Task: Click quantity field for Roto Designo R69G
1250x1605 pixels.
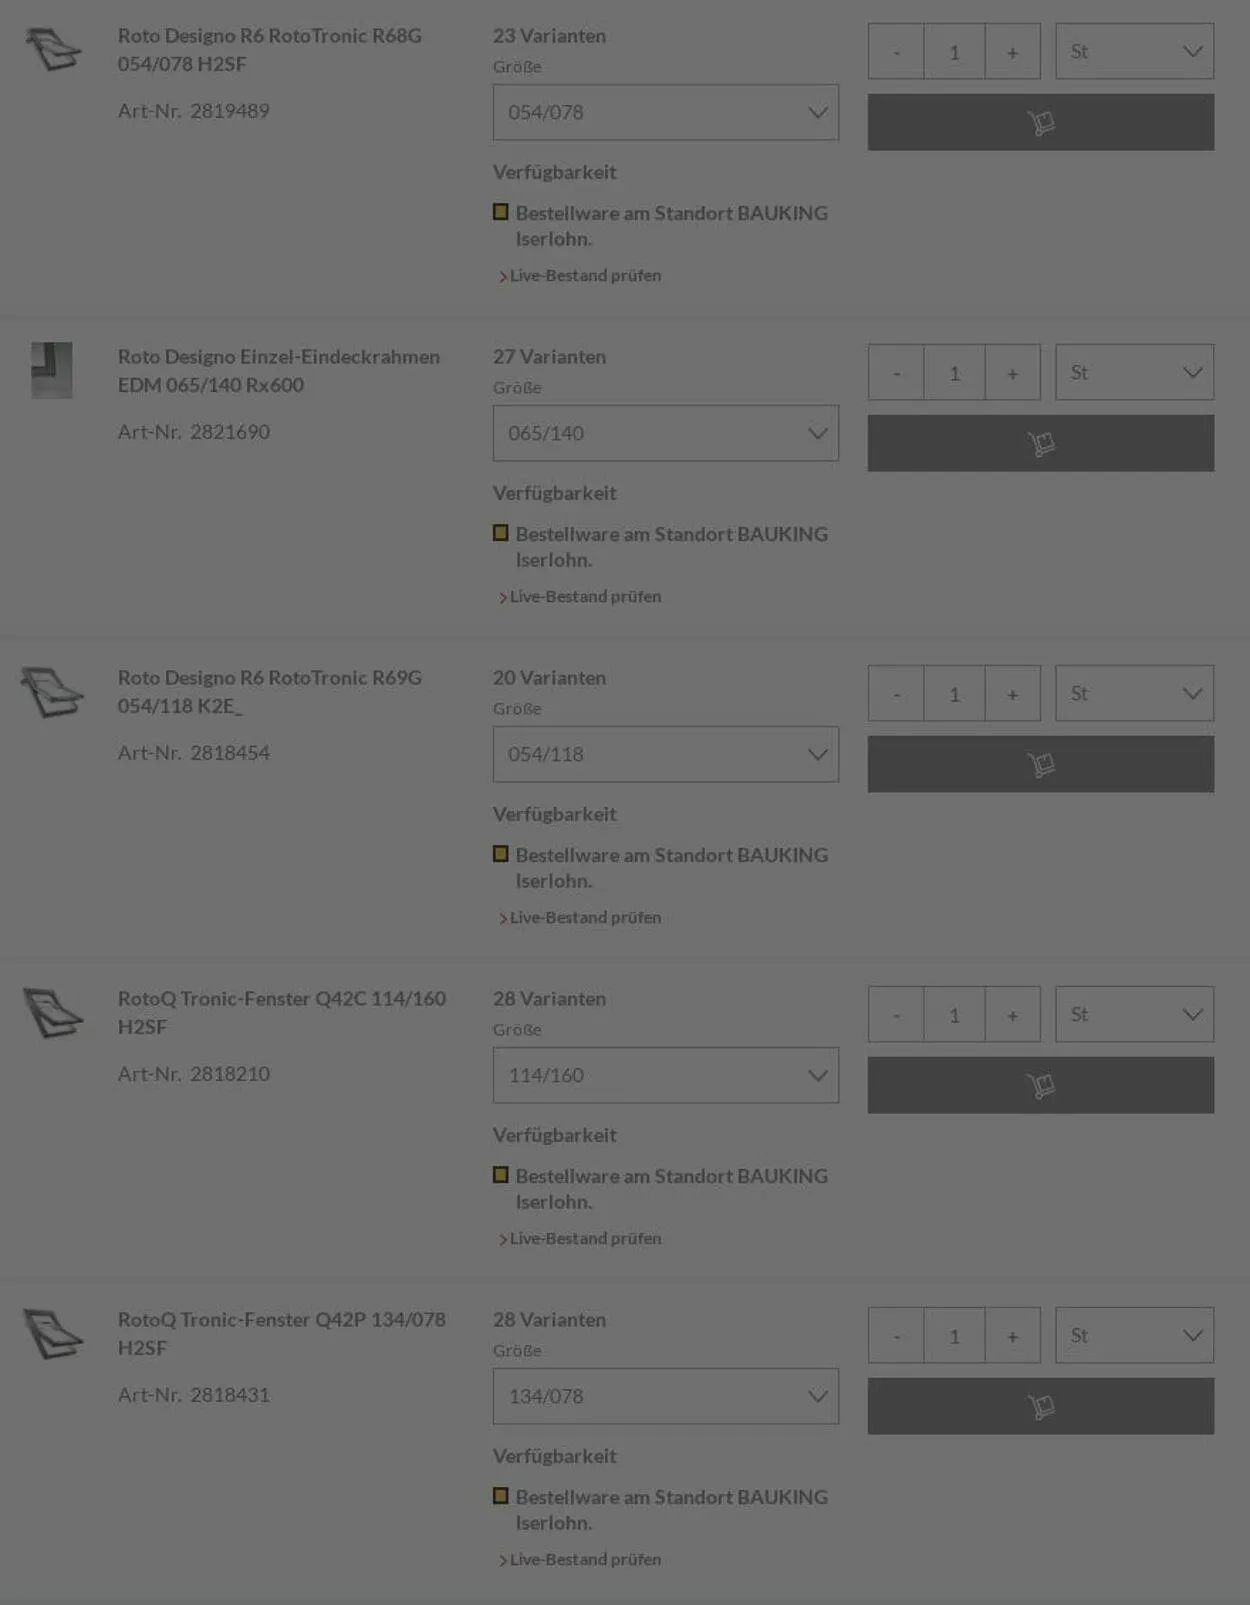Action: [x=954, y=694]
